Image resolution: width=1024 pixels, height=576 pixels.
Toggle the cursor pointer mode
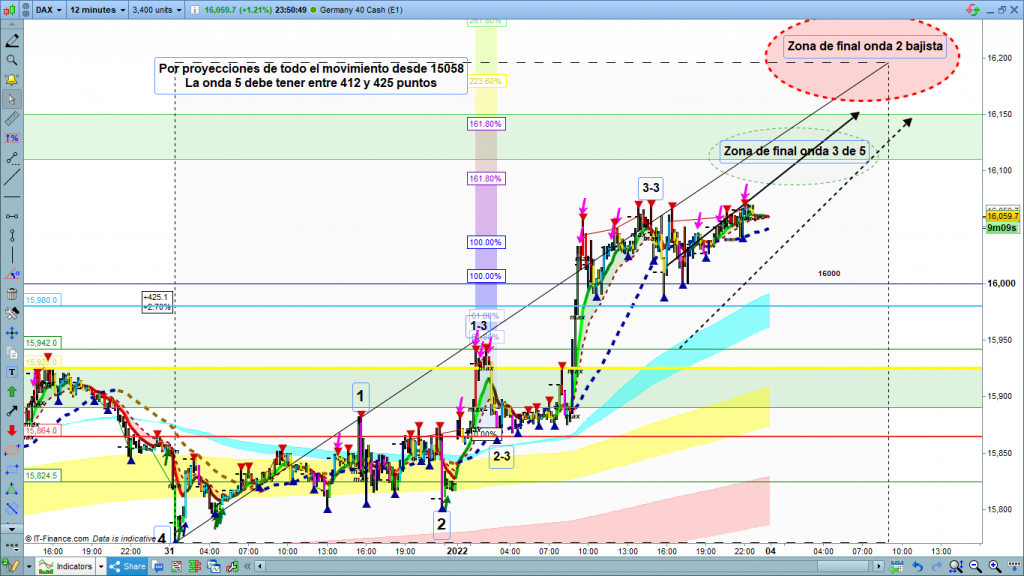pyautogui.click(x=12, y=99)
